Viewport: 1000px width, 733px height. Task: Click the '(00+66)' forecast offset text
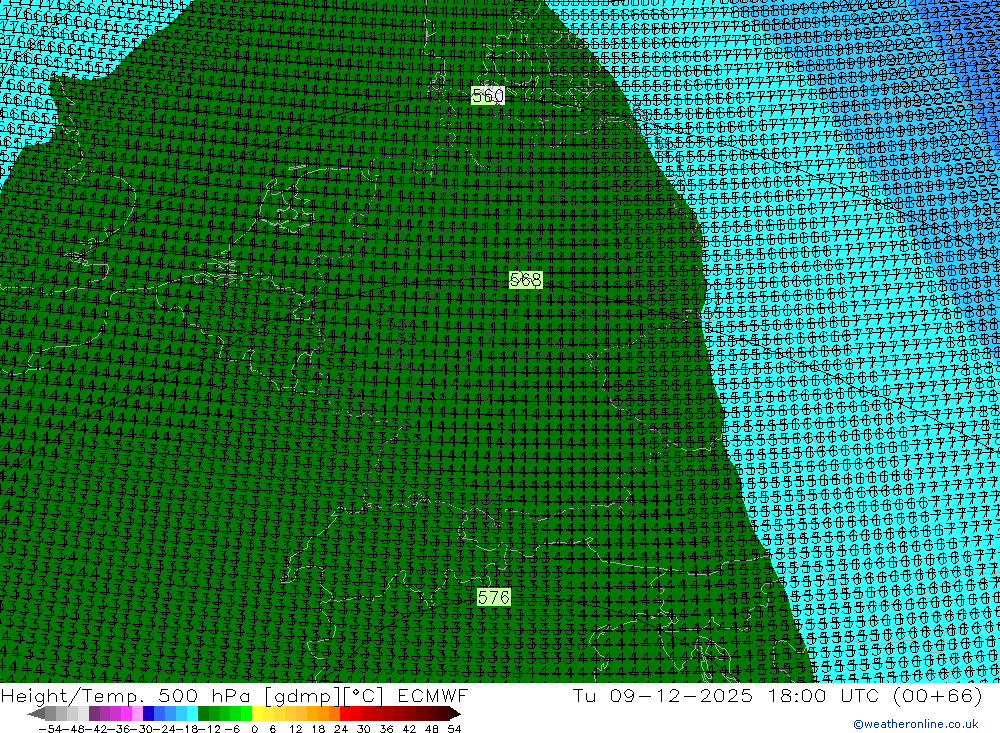click(938, 696)
